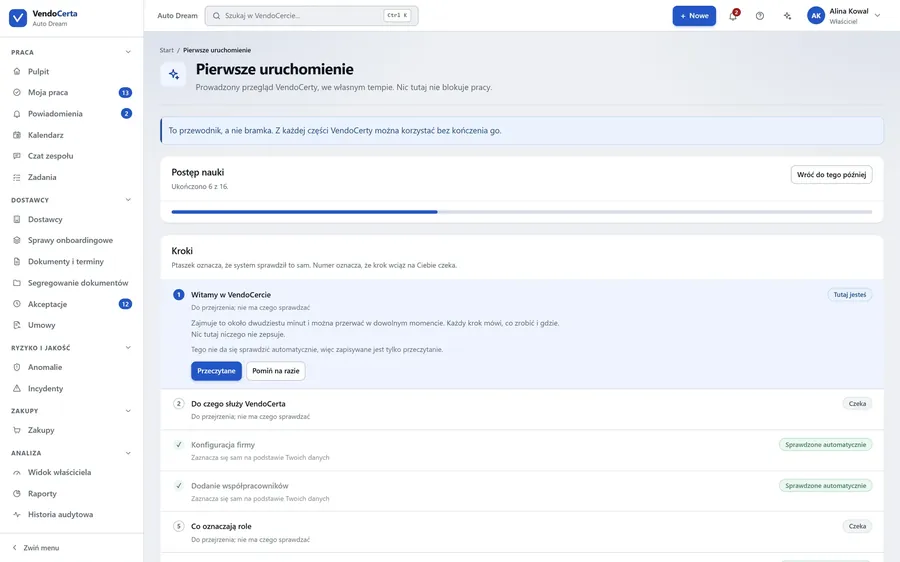Click the Dostawcy building icon

click(17, 219)
